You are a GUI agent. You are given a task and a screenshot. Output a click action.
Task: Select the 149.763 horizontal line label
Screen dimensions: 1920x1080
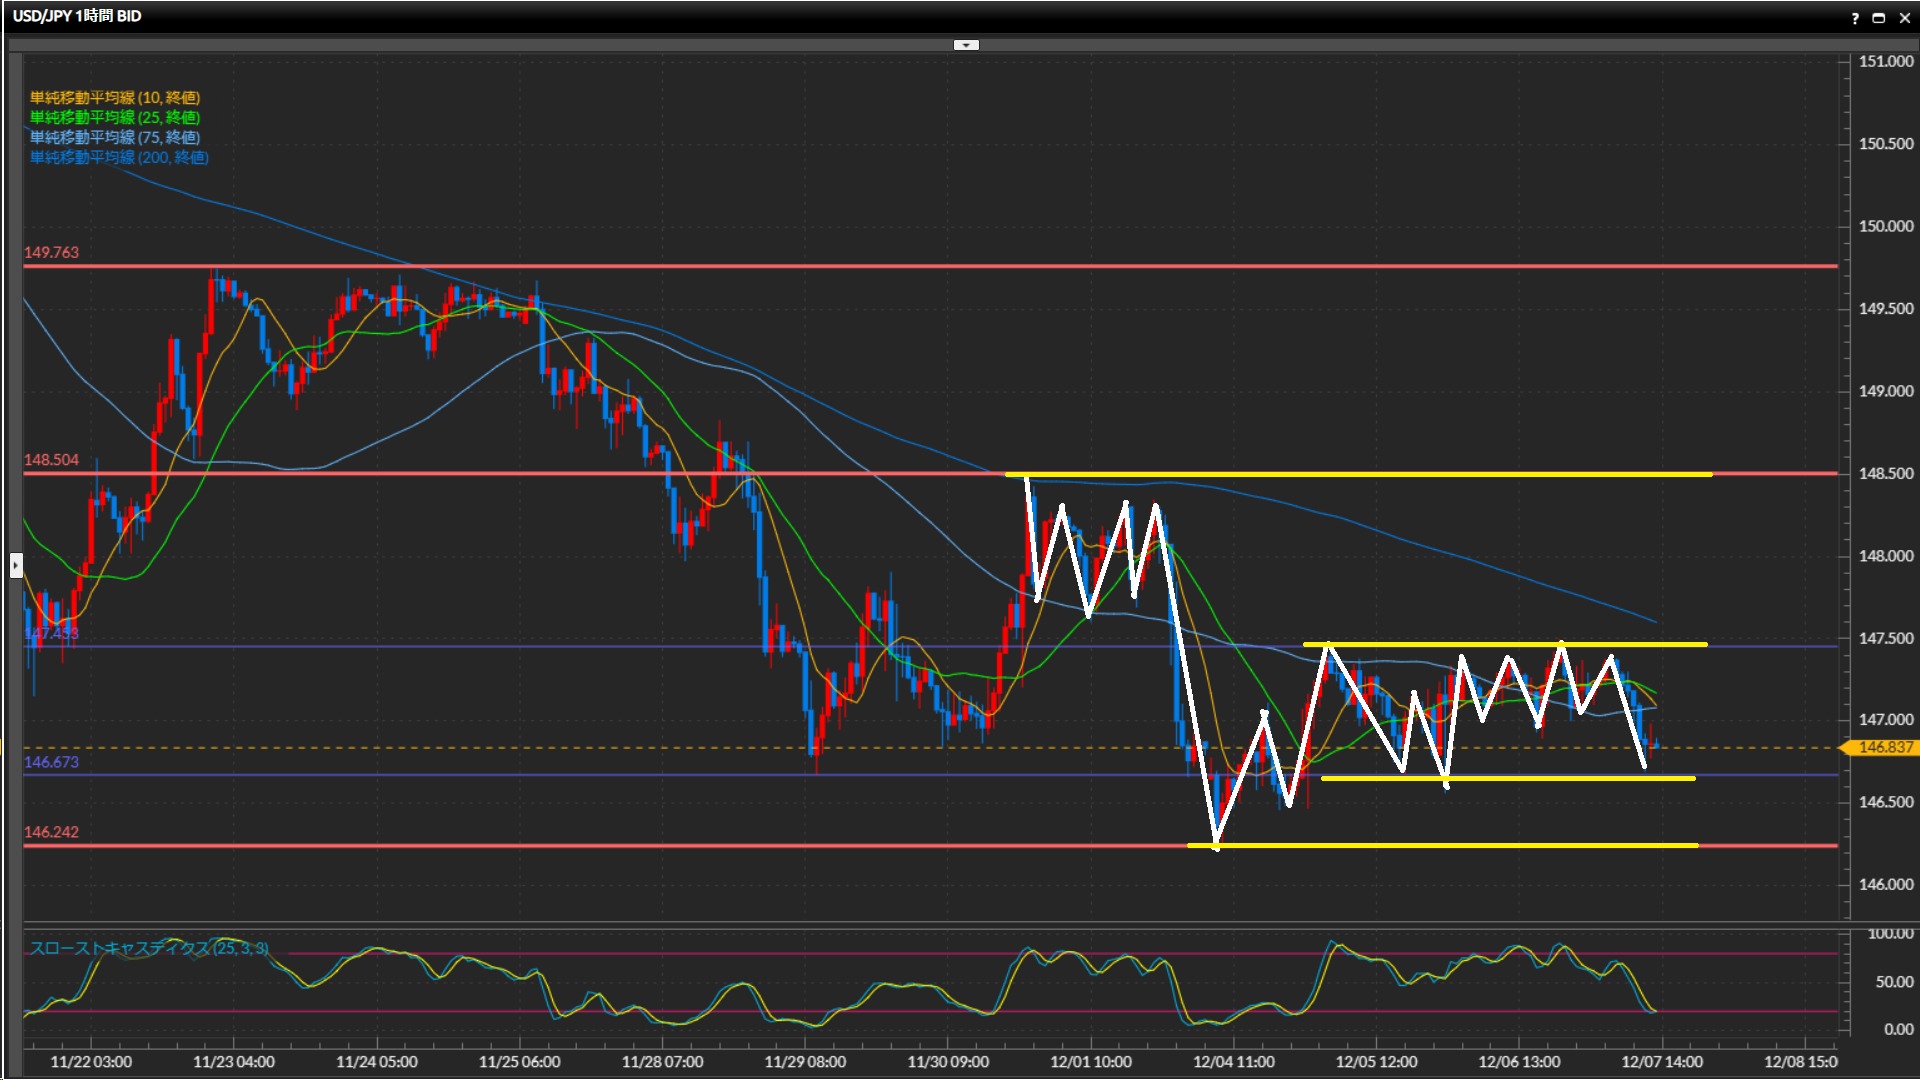51,252
